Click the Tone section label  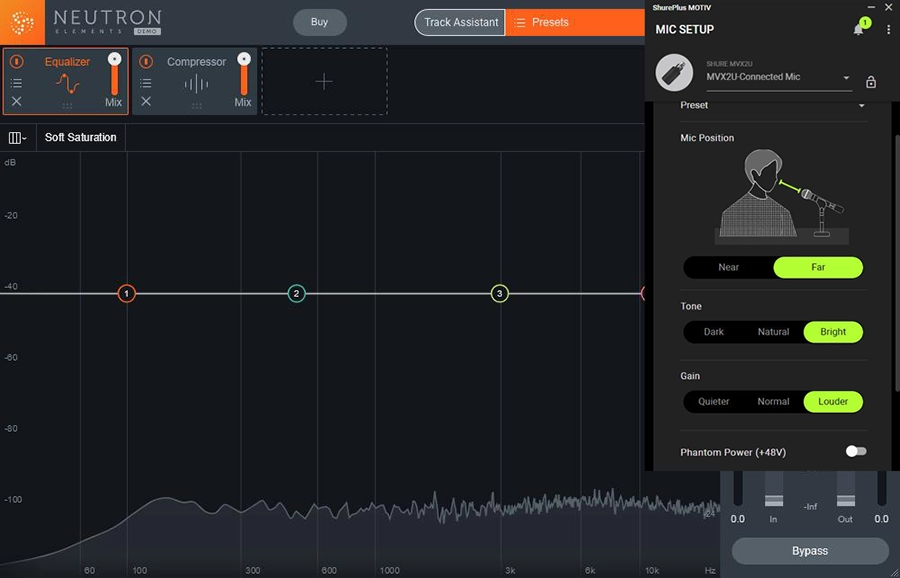(690, 307)
